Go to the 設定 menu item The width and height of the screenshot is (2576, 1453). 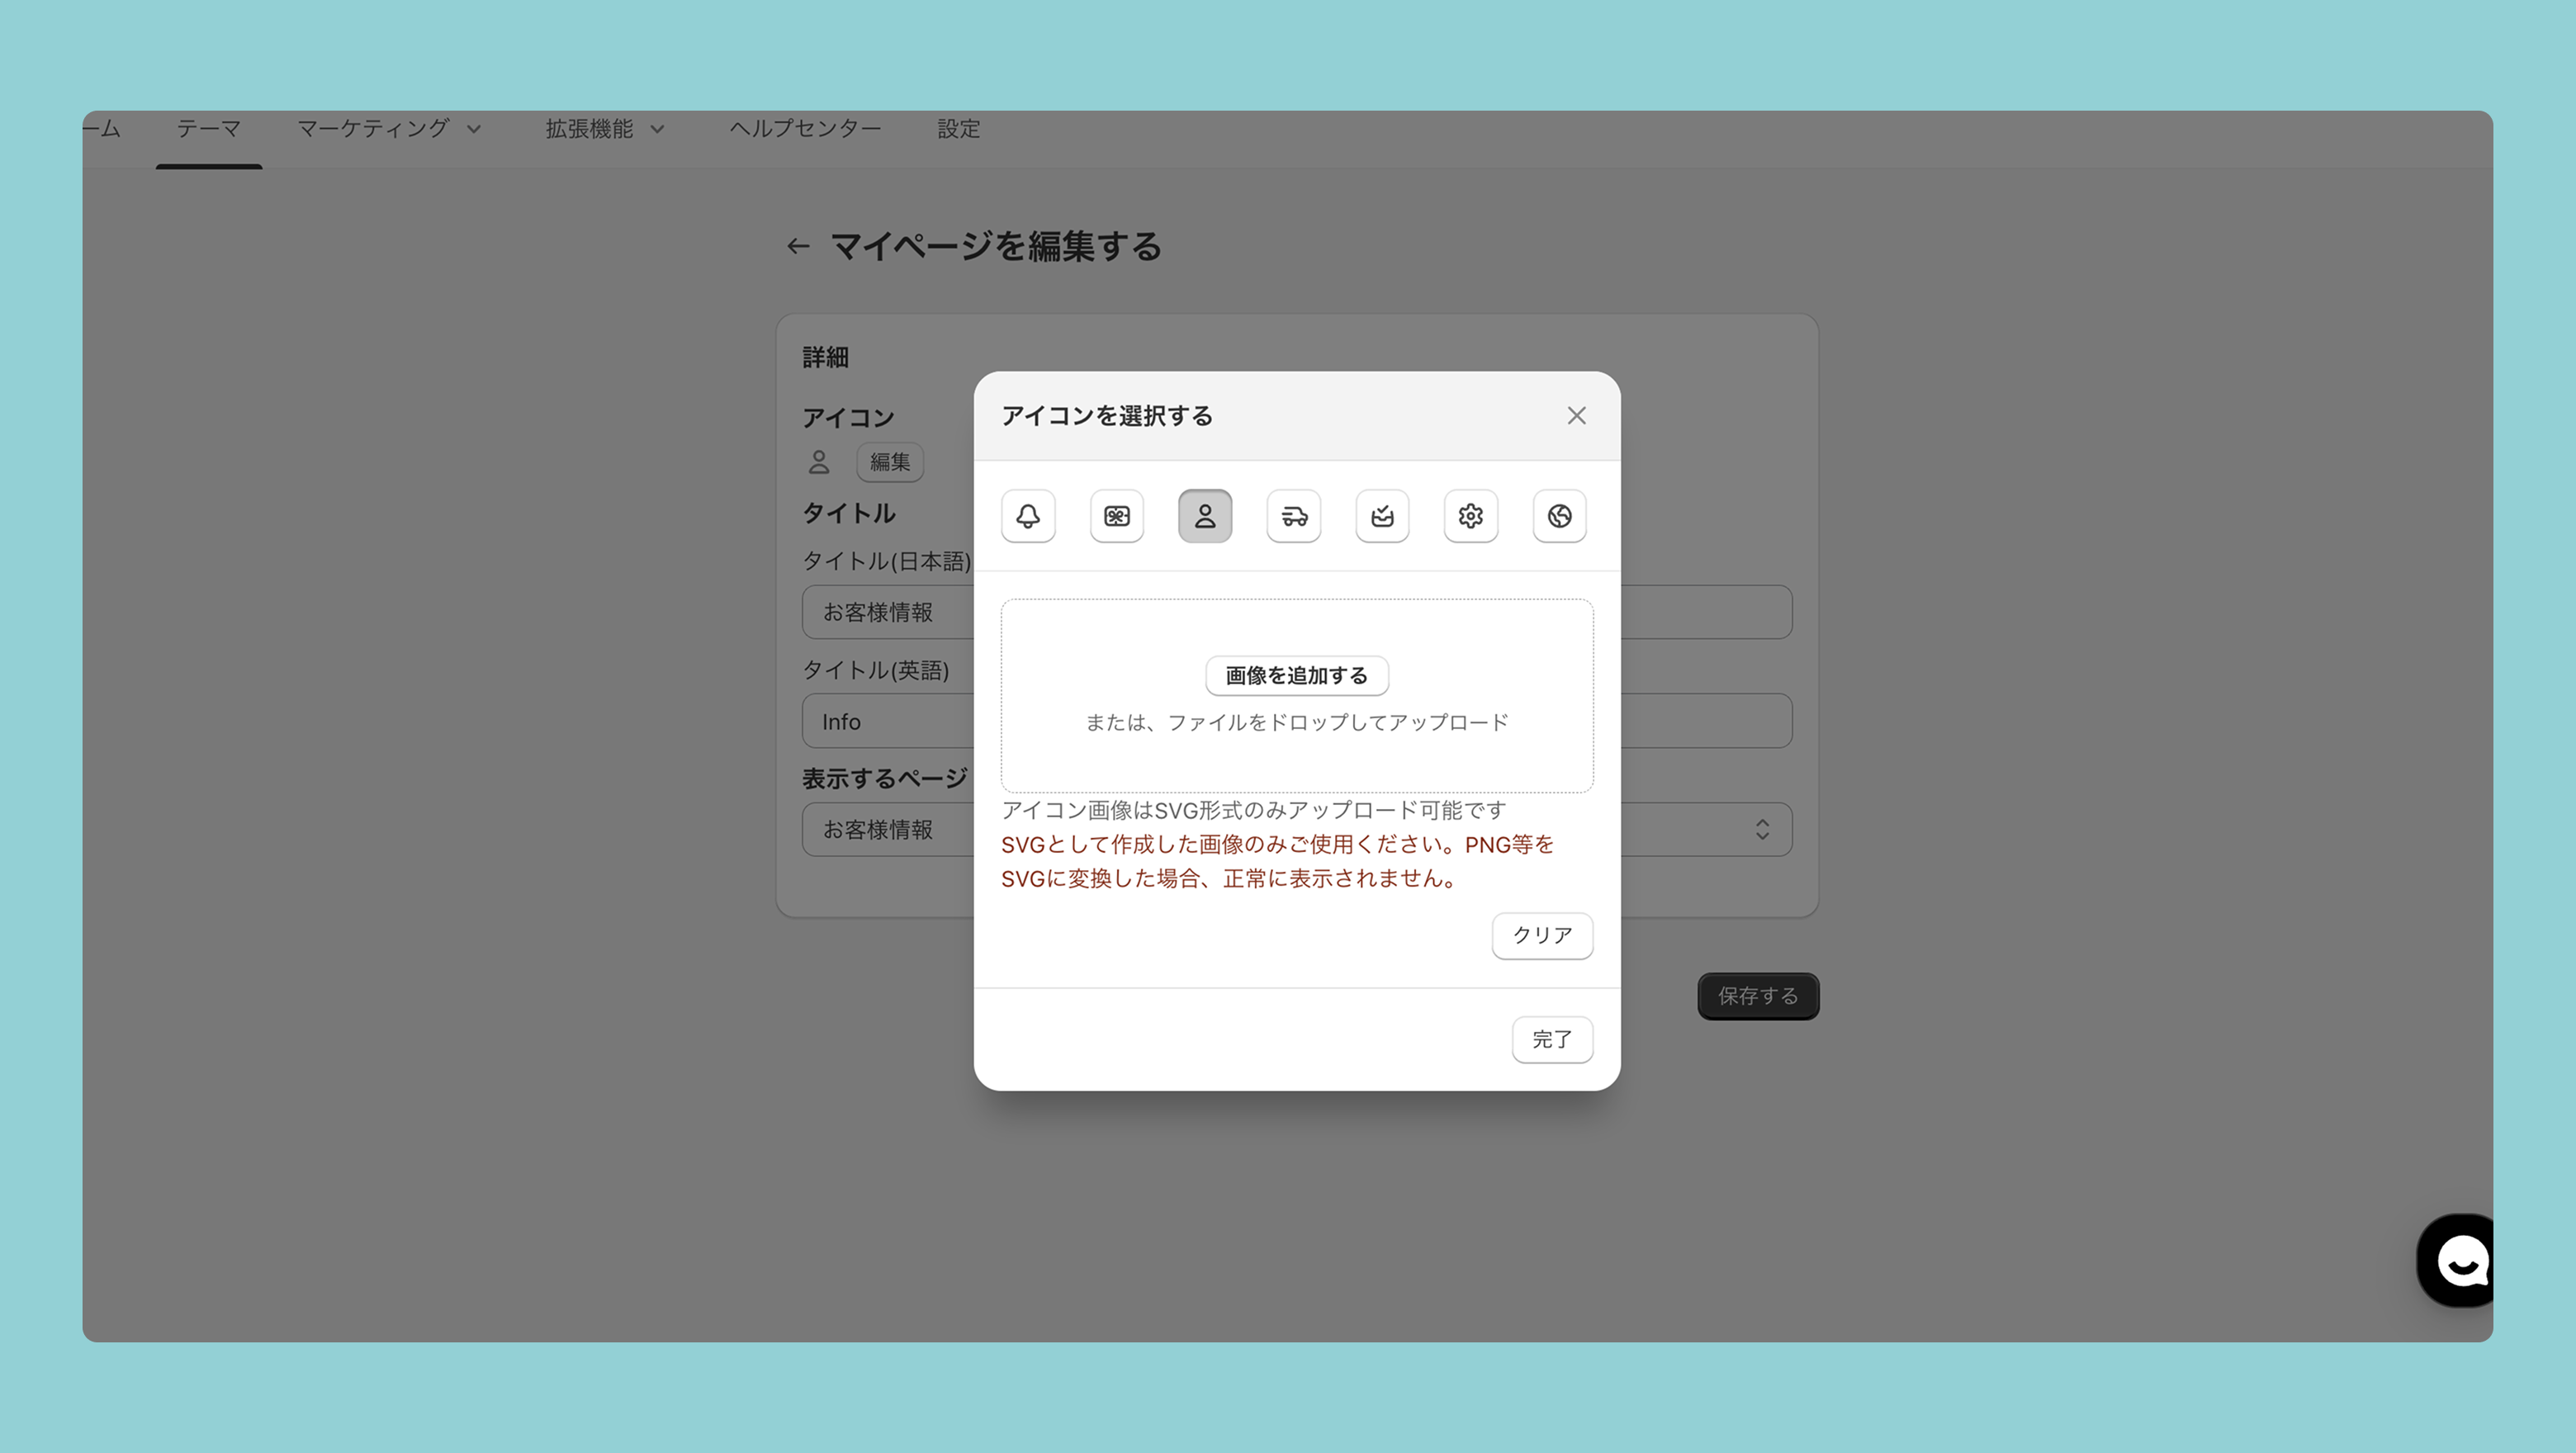(x=958, y=129)
